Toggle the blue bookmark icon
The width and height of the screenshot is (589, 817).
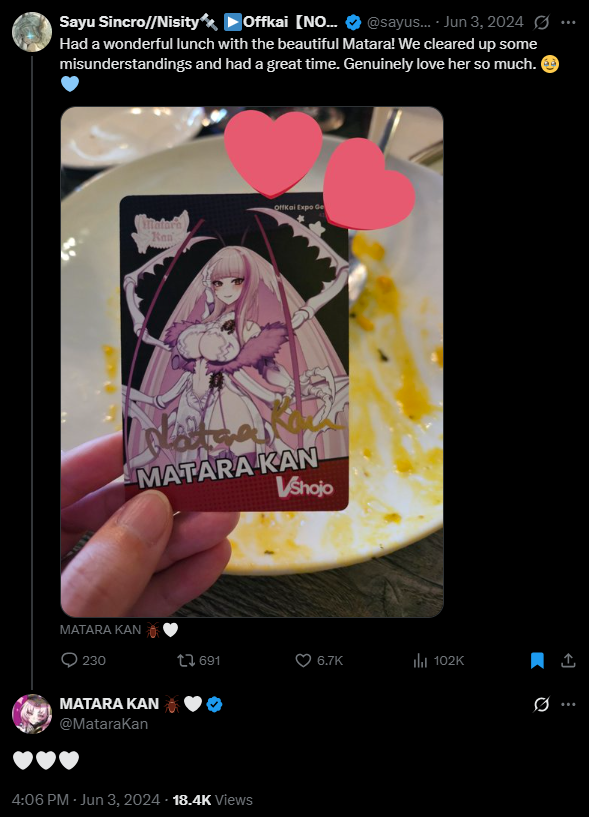[x=537, y=660]
